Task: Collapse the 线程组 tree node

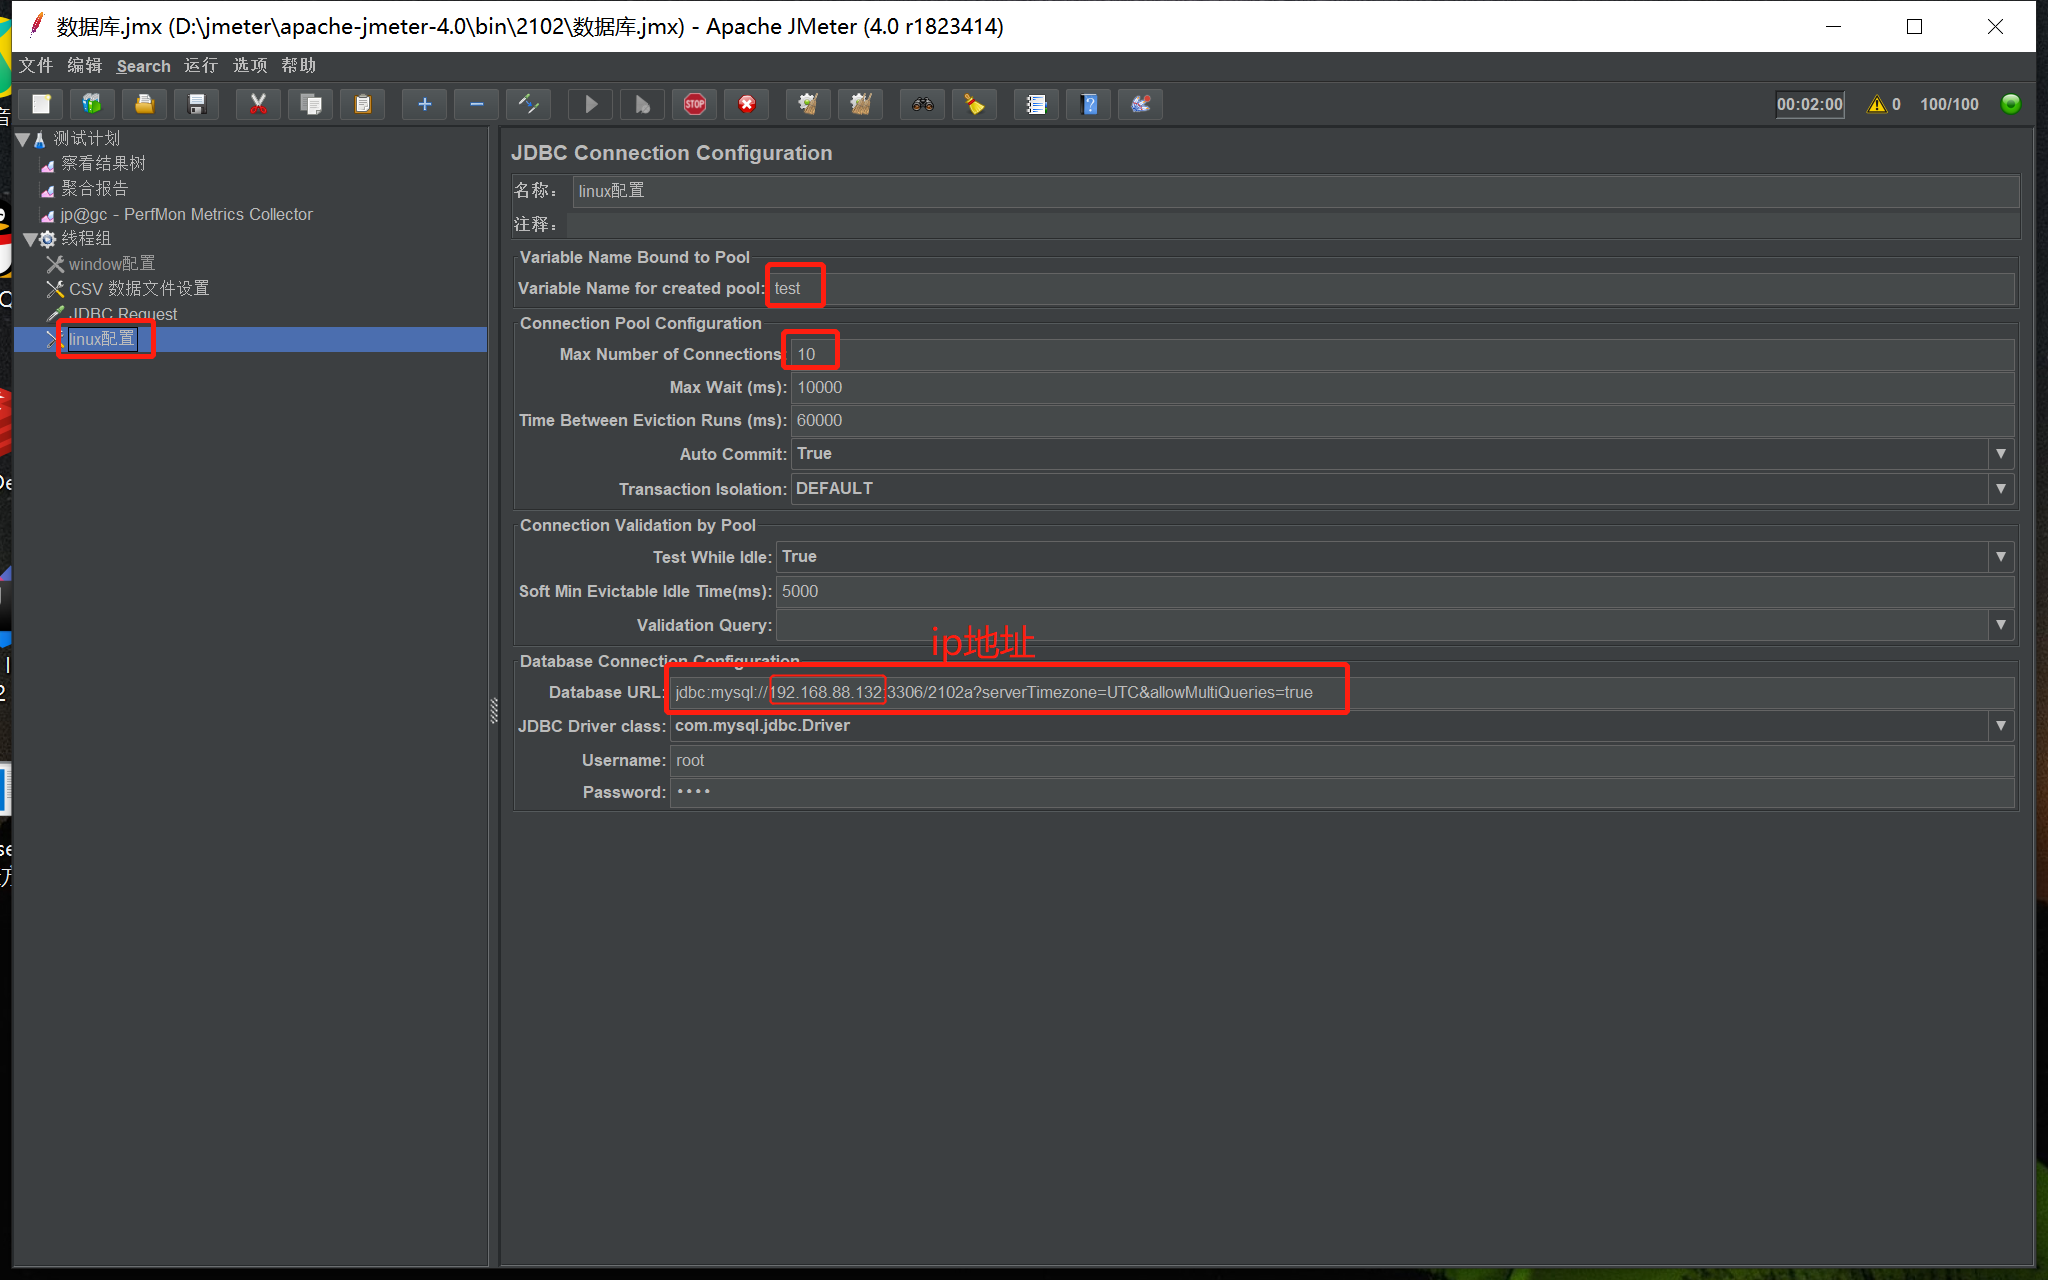Action: pyautogui.click(x=30, y=239)
